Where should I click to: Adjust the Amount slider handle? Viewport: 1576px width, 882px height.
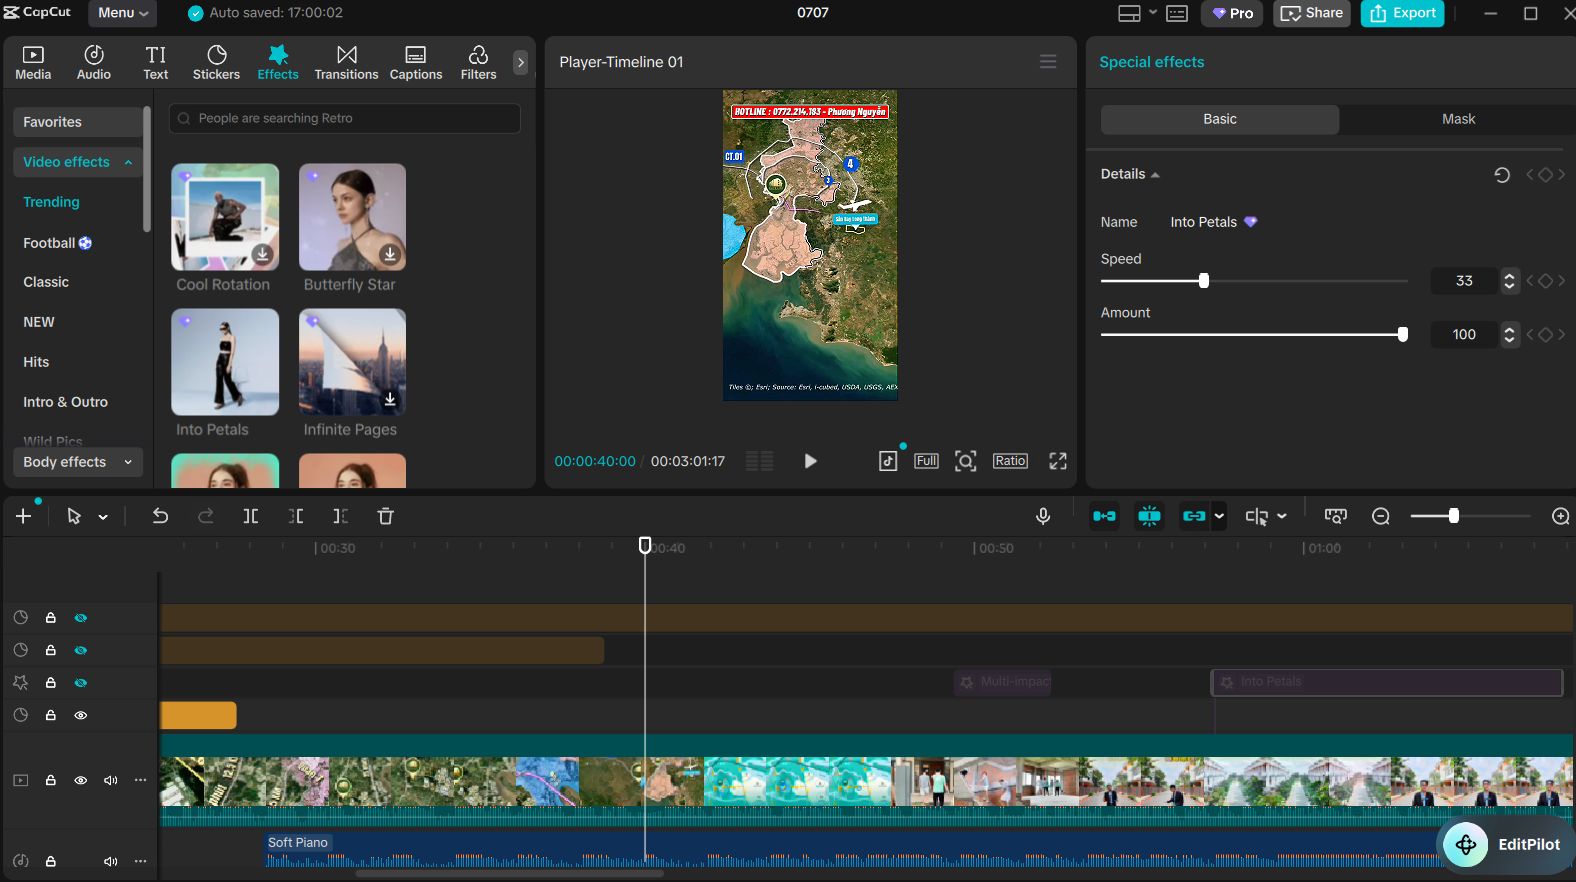click(x=1403, y=335)
